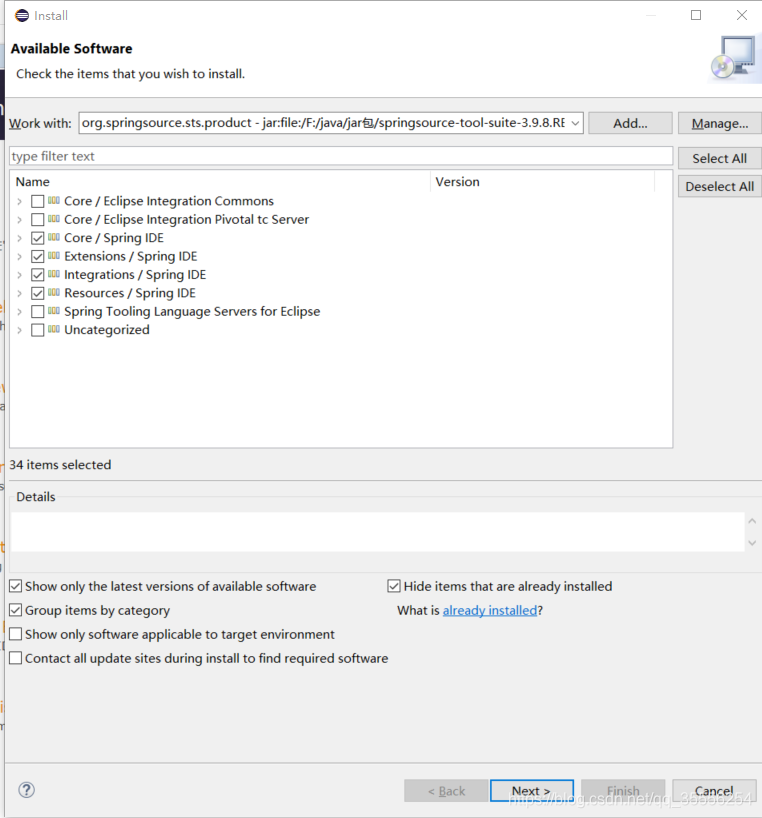Viewport: 762px width, 818px height.
Task: Expand Resources / Spring IDE node
Action: (x=19, y=293)
